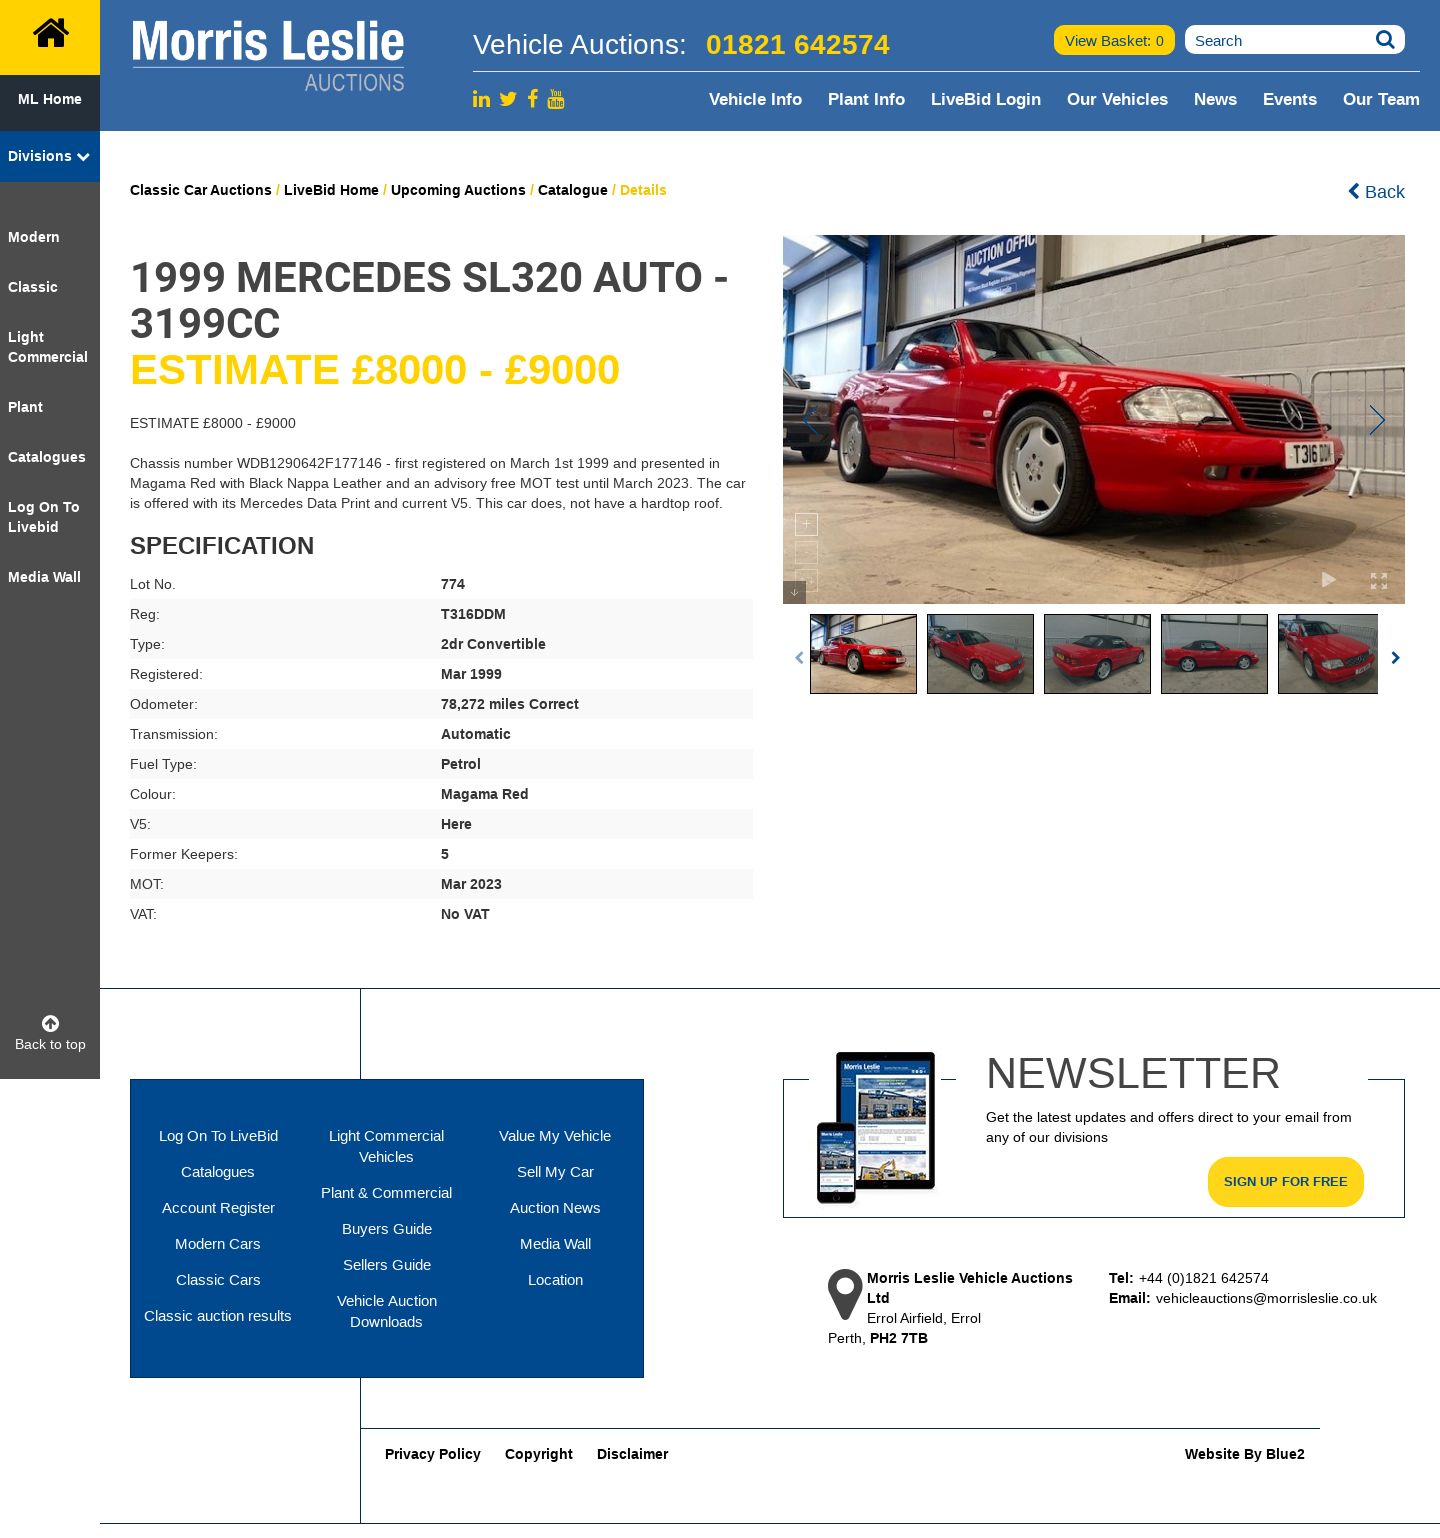1440x1538 pixels.
Task: Open the Our Team menu item
Action: [x=1381, y=99]
